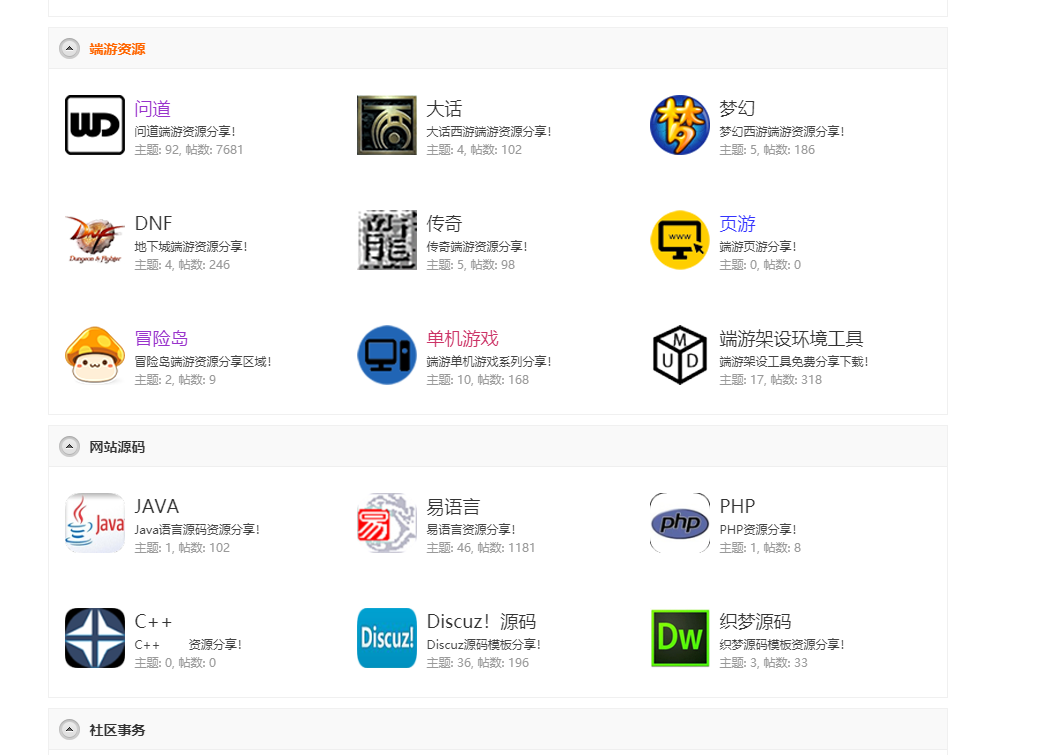Open the 梦幻 forum icon
Viewport: 1055px width, 755px height.
point(680,125)
